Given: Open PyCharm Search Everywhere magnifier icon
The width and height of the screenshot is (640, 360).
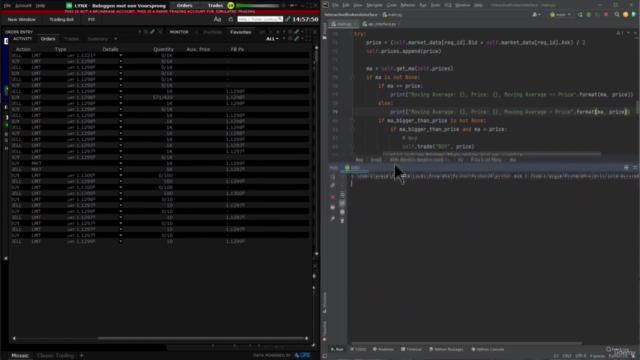Looking at the screenshot, I should click(617, 15).
